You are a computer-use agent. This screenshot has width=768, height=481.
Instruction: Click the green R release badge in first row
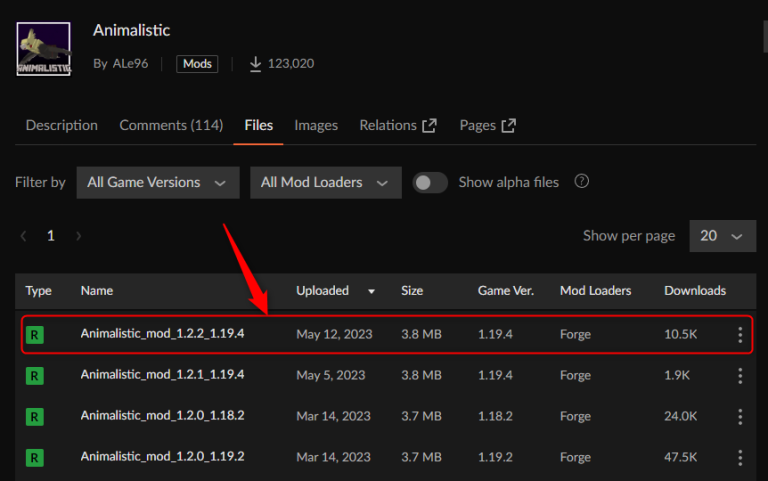[x=36, y=335]
